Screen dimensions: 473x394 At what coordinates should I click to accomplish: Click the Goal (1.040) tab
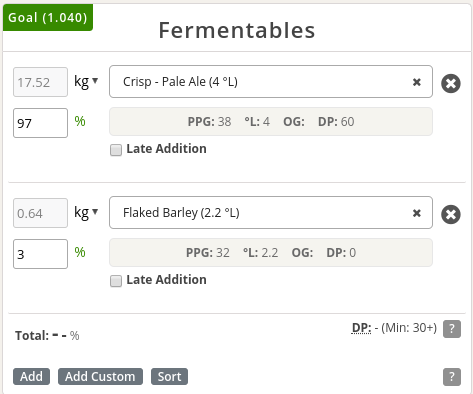[x=48, y=18]
